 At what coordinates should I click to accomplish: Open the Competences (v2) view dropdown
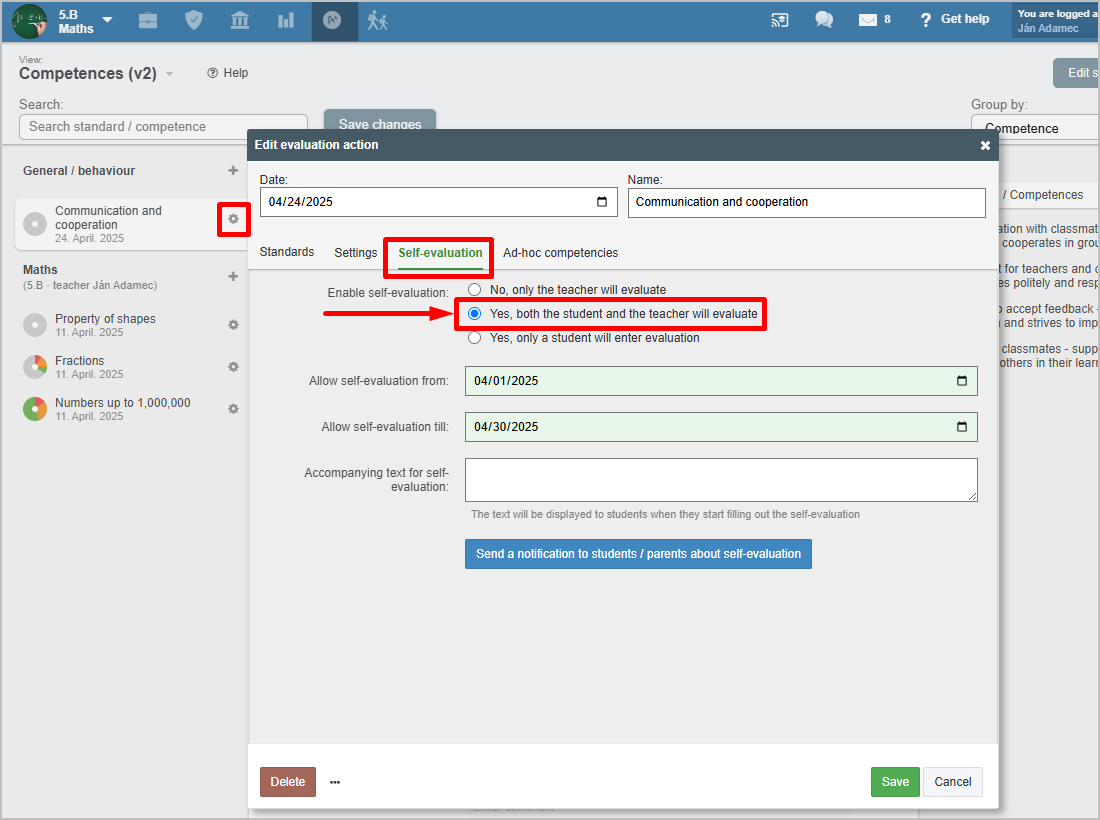click(170, 74)
